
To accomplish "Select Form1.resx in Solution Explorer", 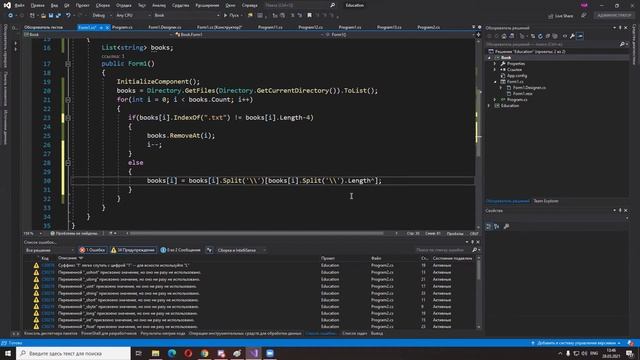I will click(x=522, y=93).
